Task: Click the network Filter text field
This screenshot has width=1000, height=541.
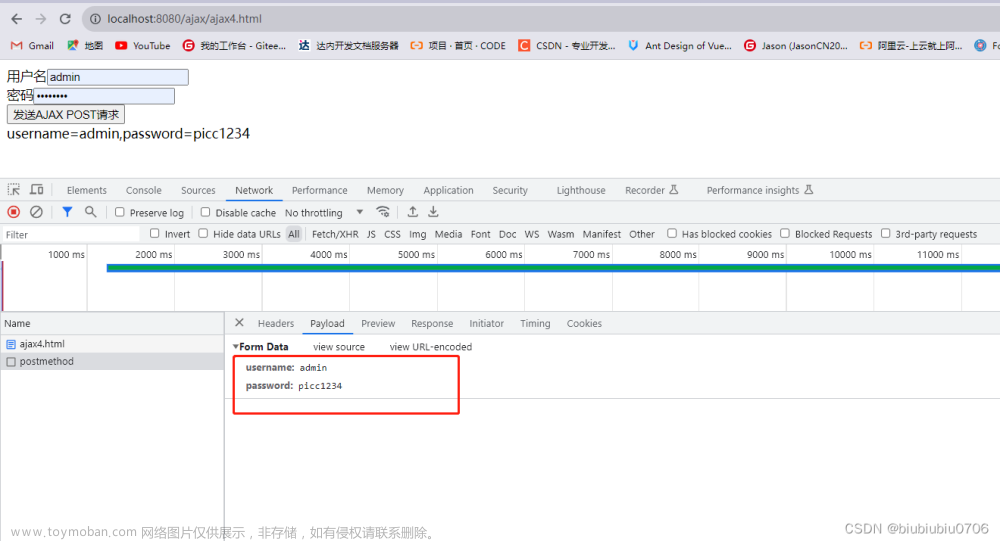Action: coord(71,235)
